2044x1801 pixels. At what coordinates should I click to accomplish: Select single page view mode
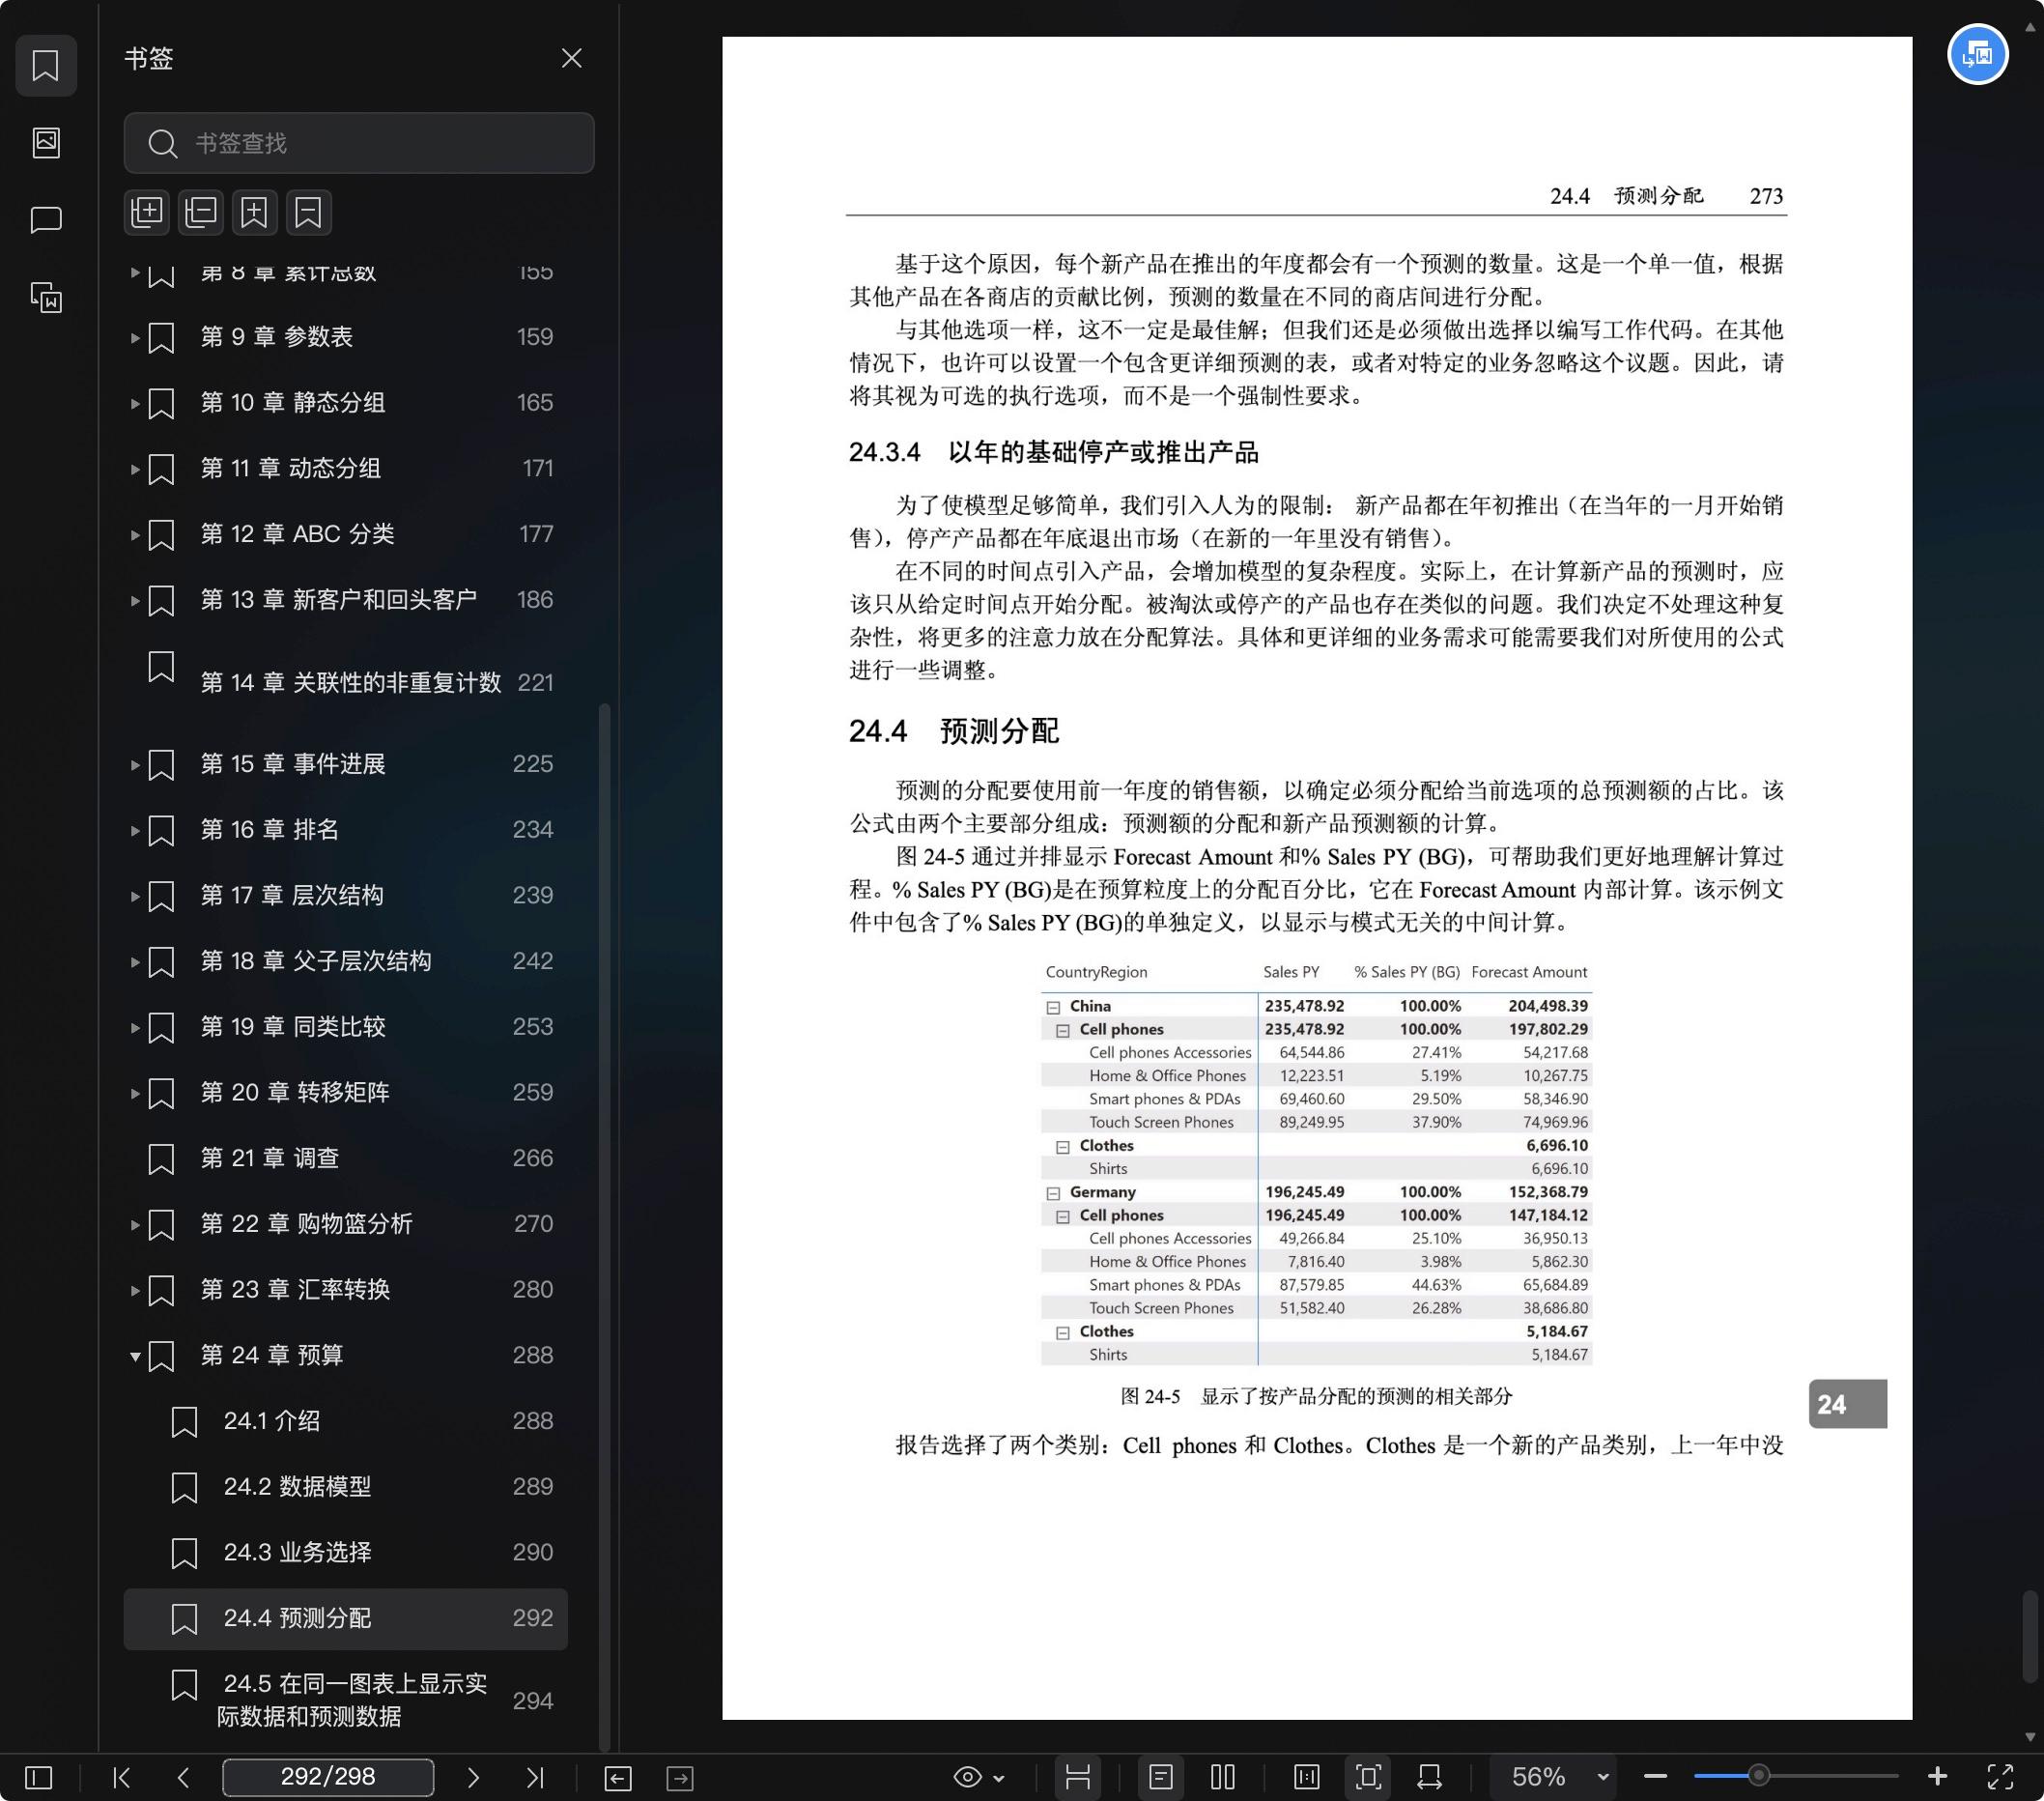coord(1160,1777)
